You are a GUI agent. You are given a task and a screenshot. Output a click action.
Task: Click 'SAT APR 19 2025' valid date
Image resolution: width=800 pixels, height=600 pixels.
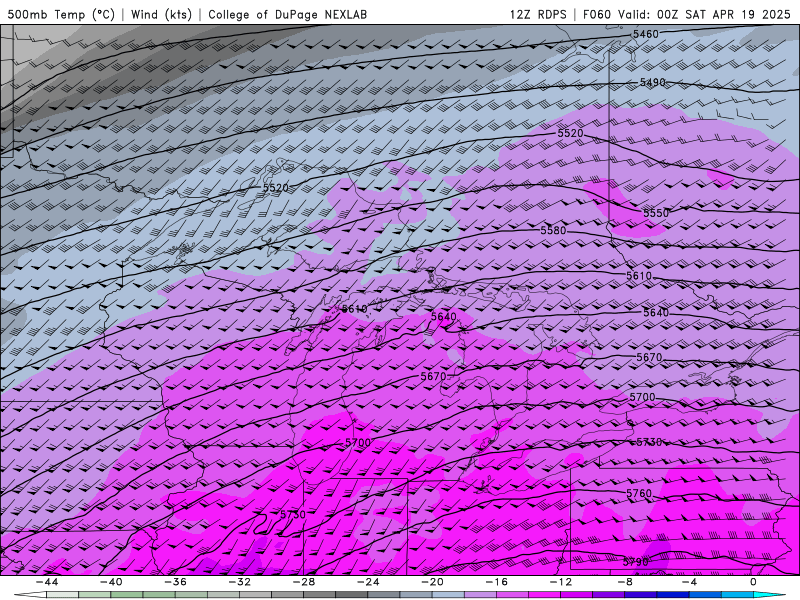pos(737,14)
